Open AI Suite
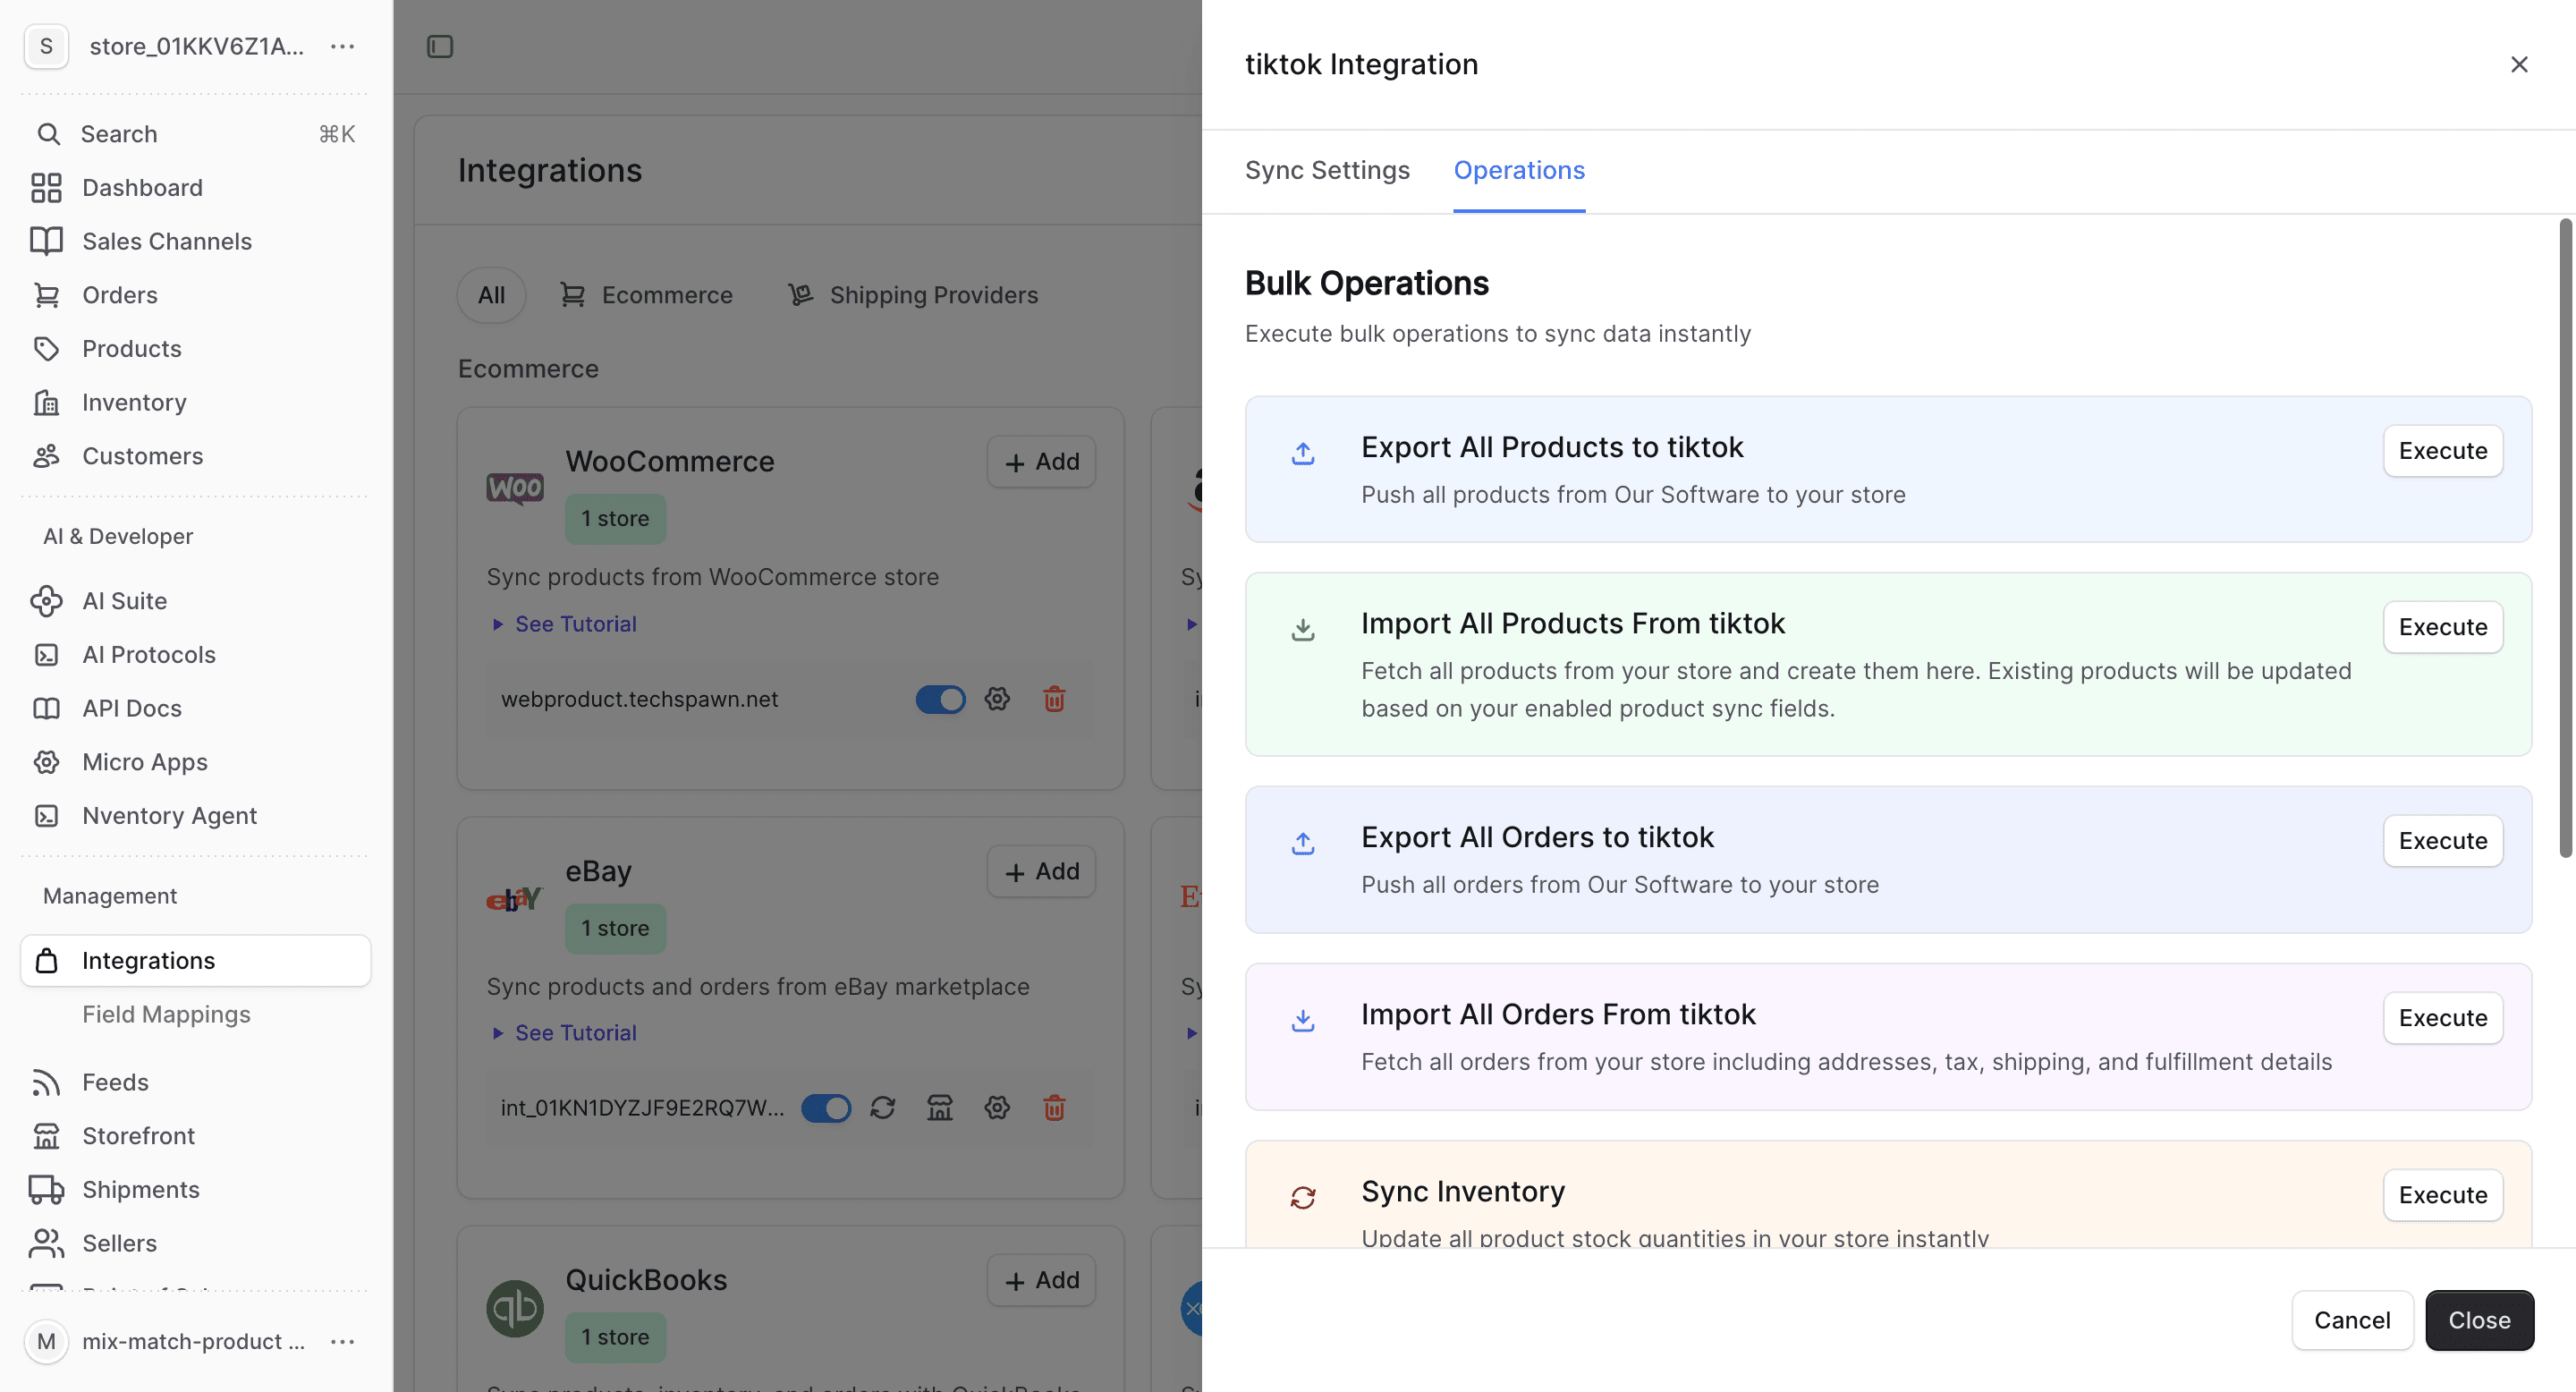Image resolution: width=2576 pixels, height=1392 pixels. (x=196, y=601)
